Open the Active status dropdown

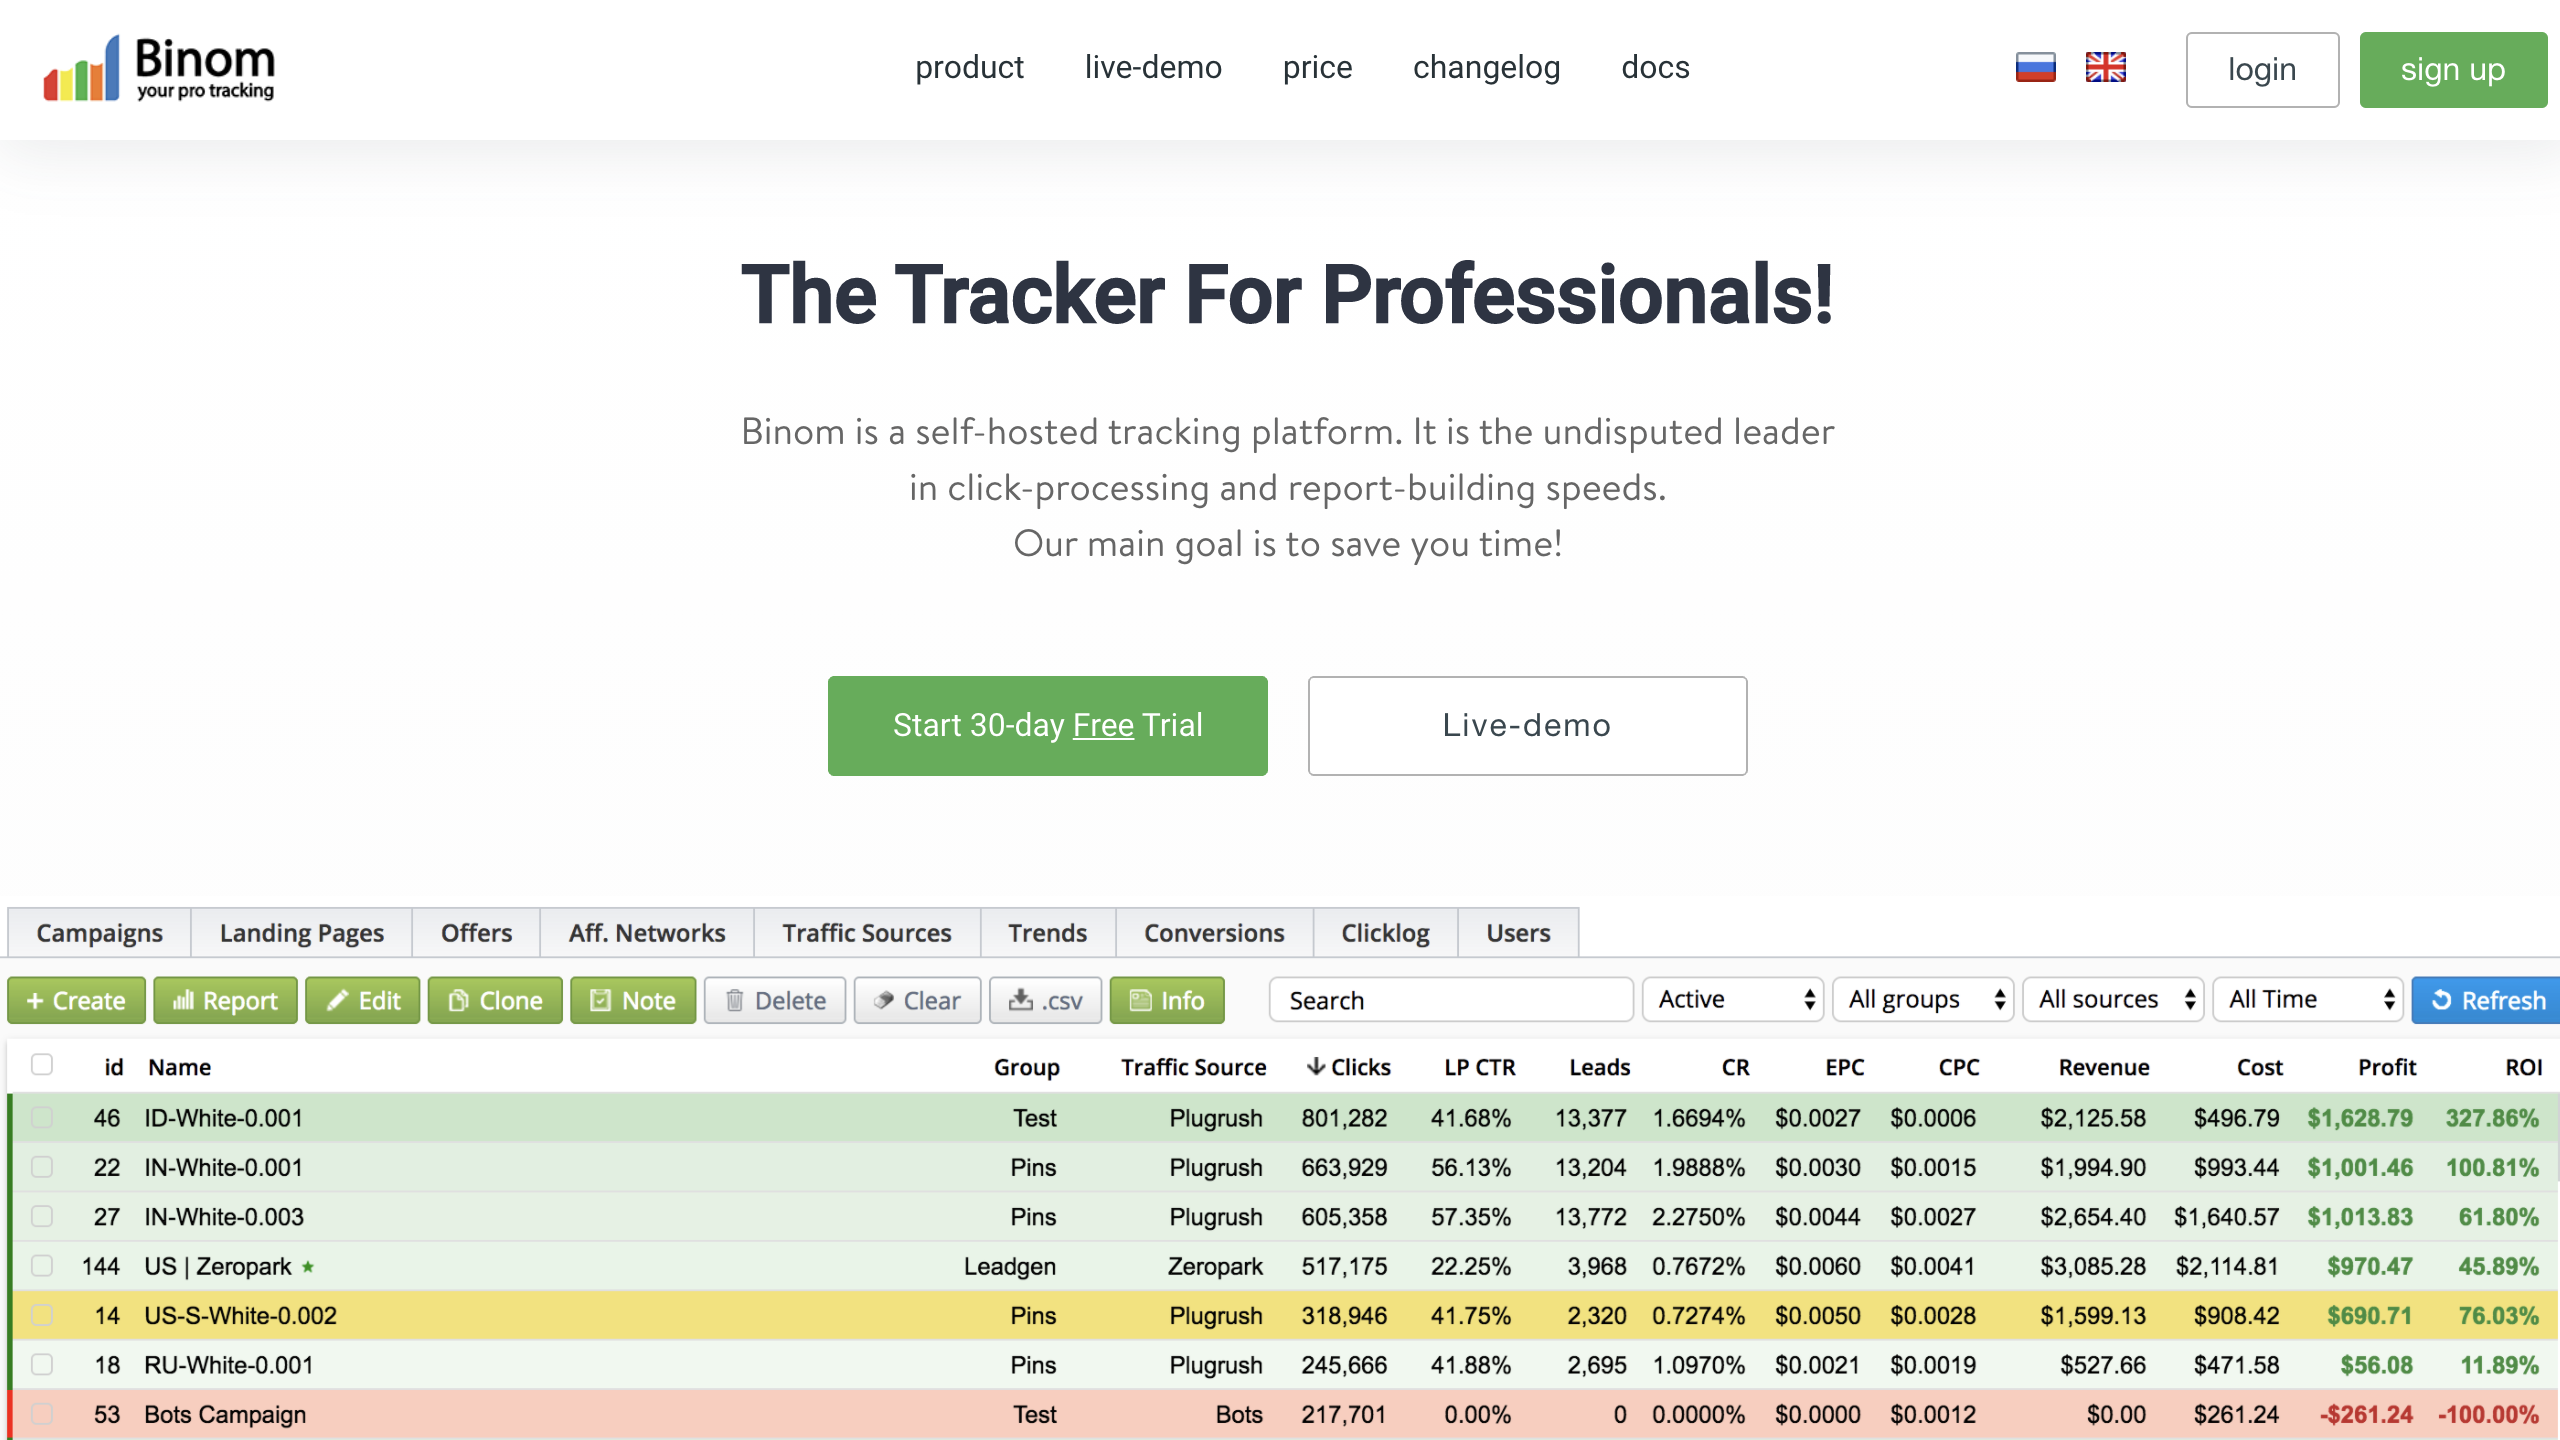click(1733, 999)
